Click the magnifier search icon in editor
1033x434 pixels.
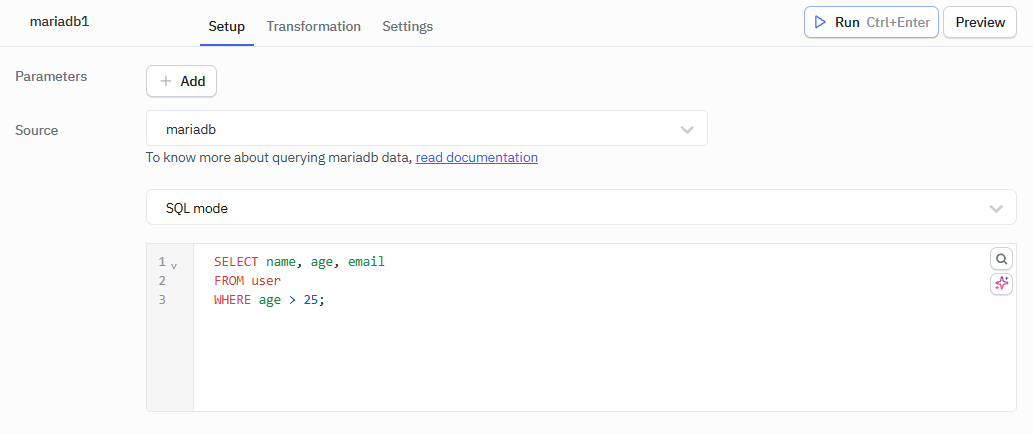pos(1001,259)
